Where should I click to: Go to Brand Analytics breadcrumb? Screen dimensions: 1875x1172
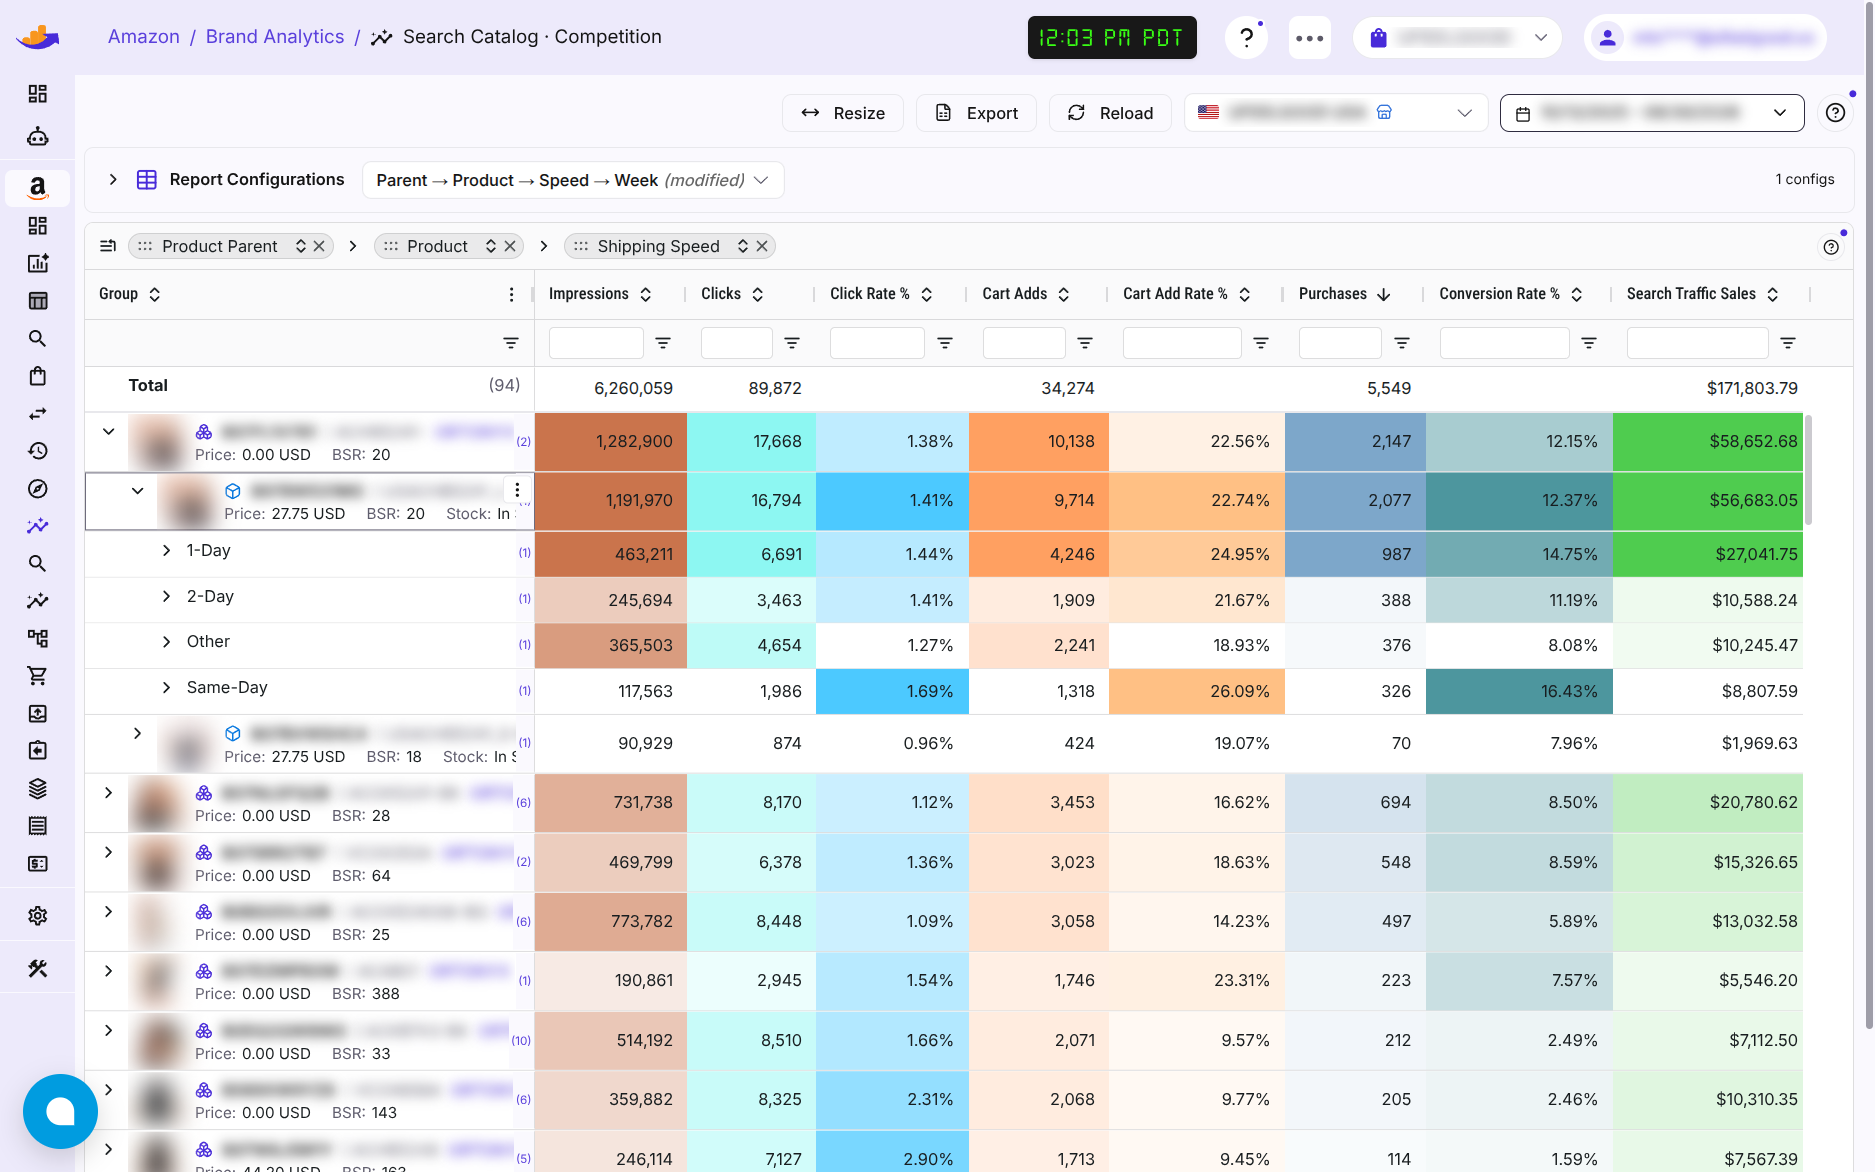coord(275,37)
